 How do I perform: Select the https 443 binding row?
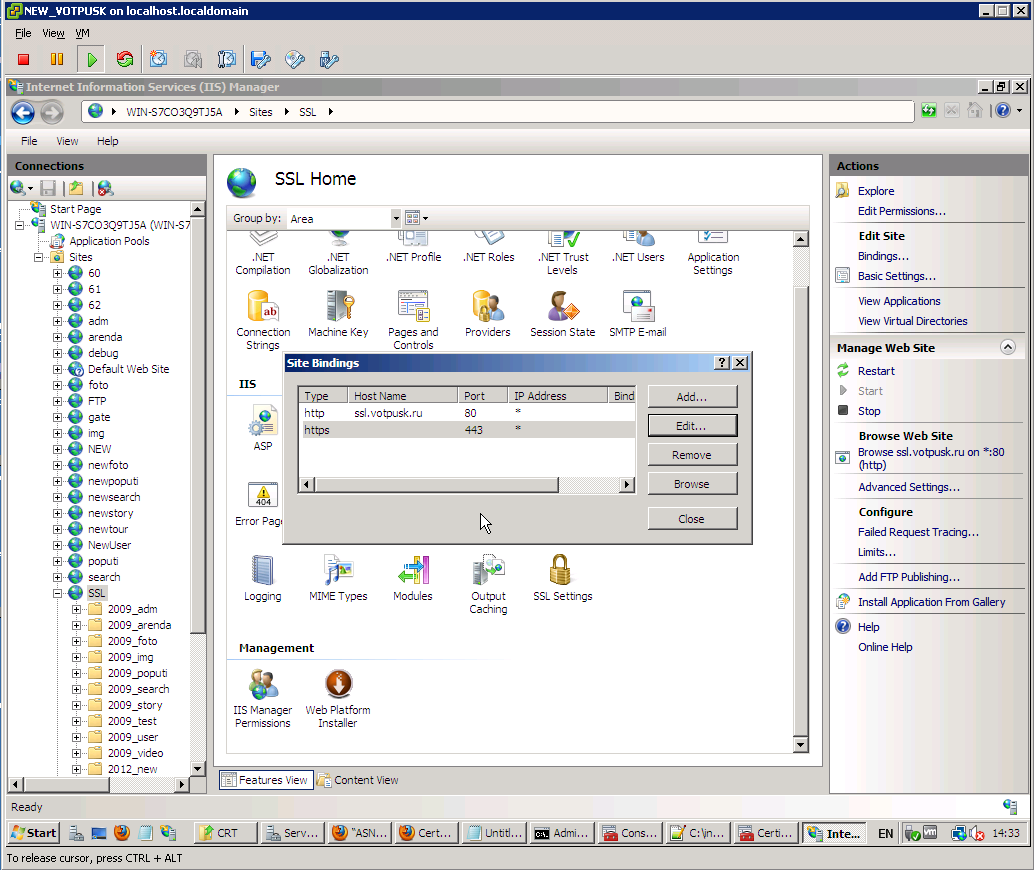[x=466, y=429]
